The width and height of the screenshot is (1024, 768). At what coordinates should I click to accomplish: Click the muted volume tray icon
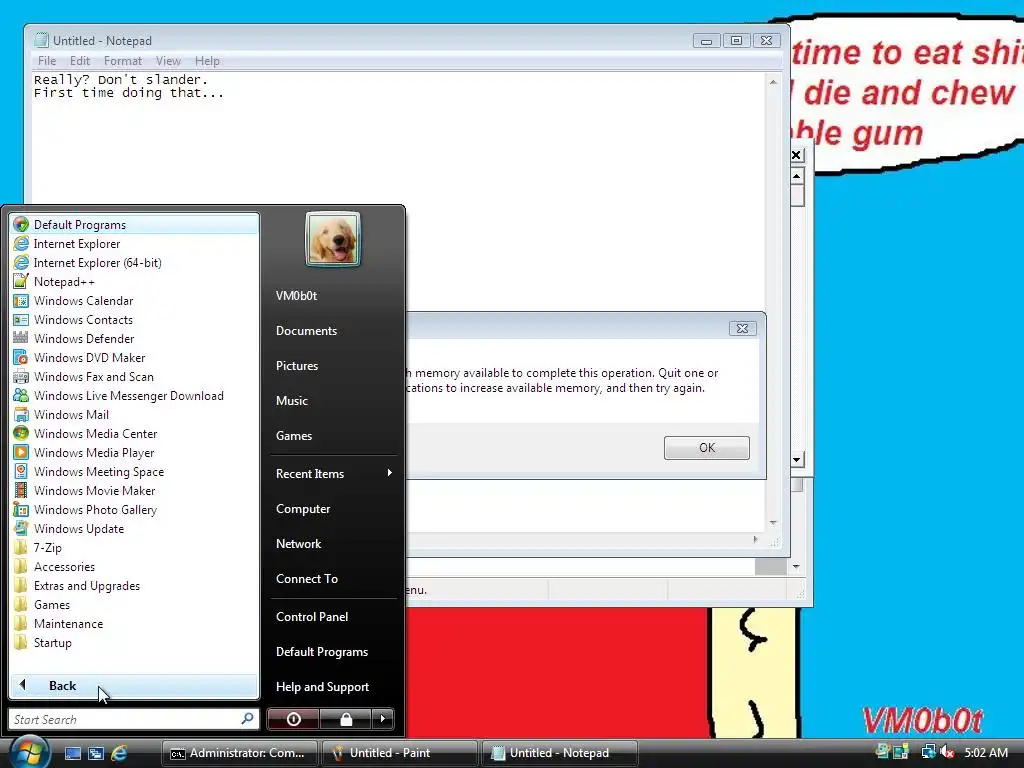947,752
